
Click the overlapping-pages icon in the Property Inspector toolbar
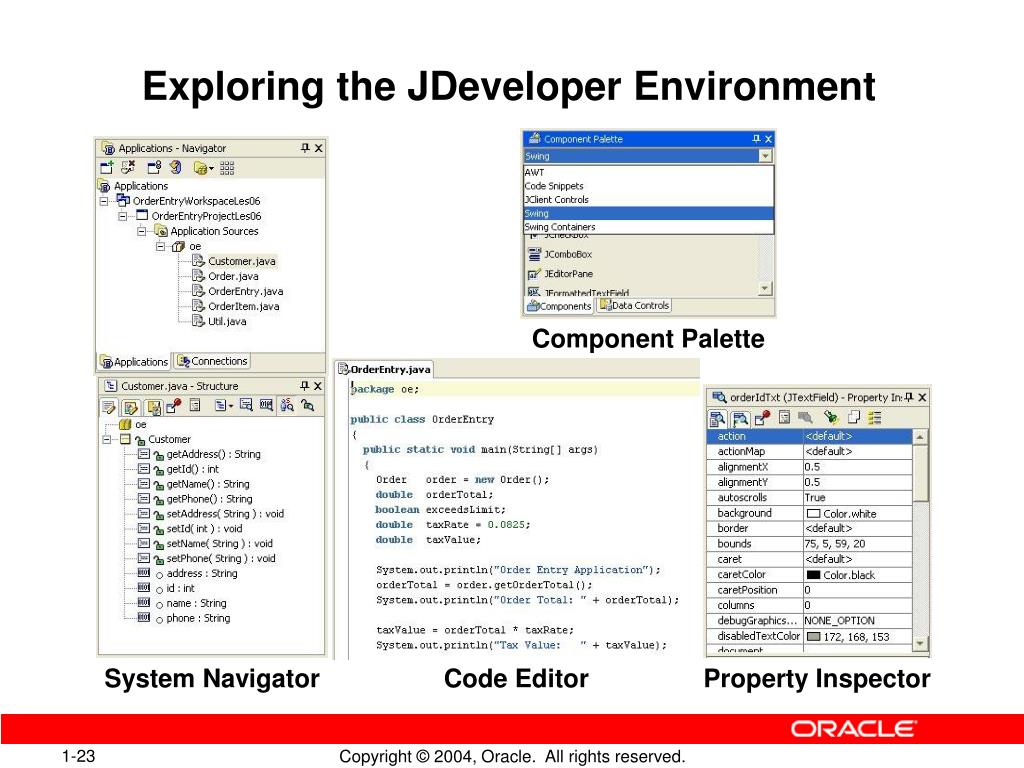click(x=854, y=417)
